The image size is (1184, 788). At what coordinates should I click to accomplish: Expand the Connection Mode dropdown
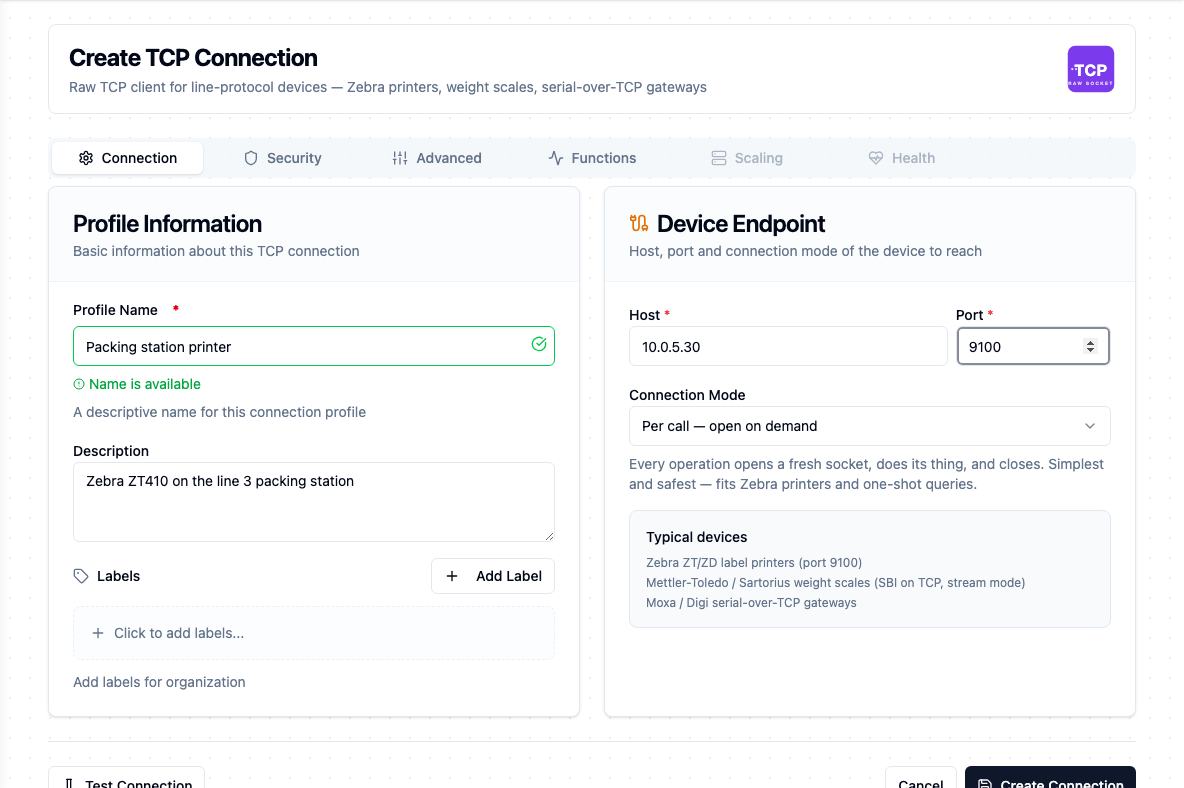point(869,426)
